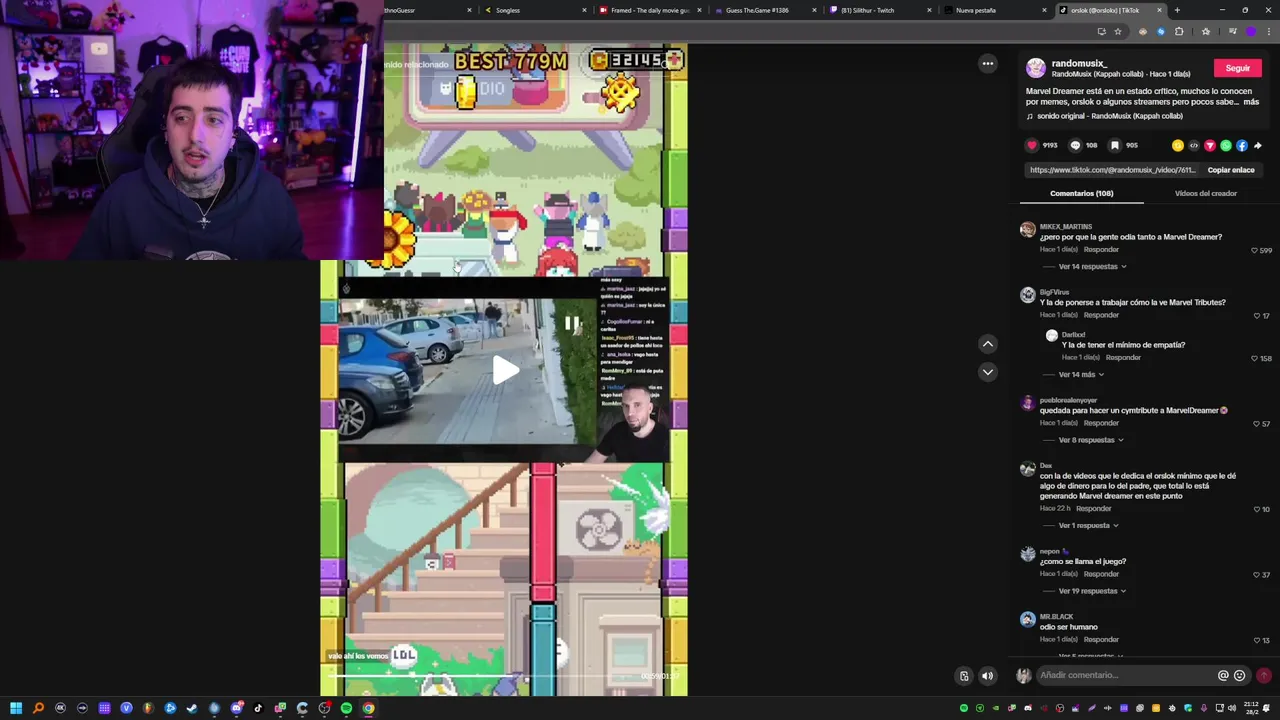Seek on the video progress bar
This screenshot has width=1280, height=720.
coord(480,676)
